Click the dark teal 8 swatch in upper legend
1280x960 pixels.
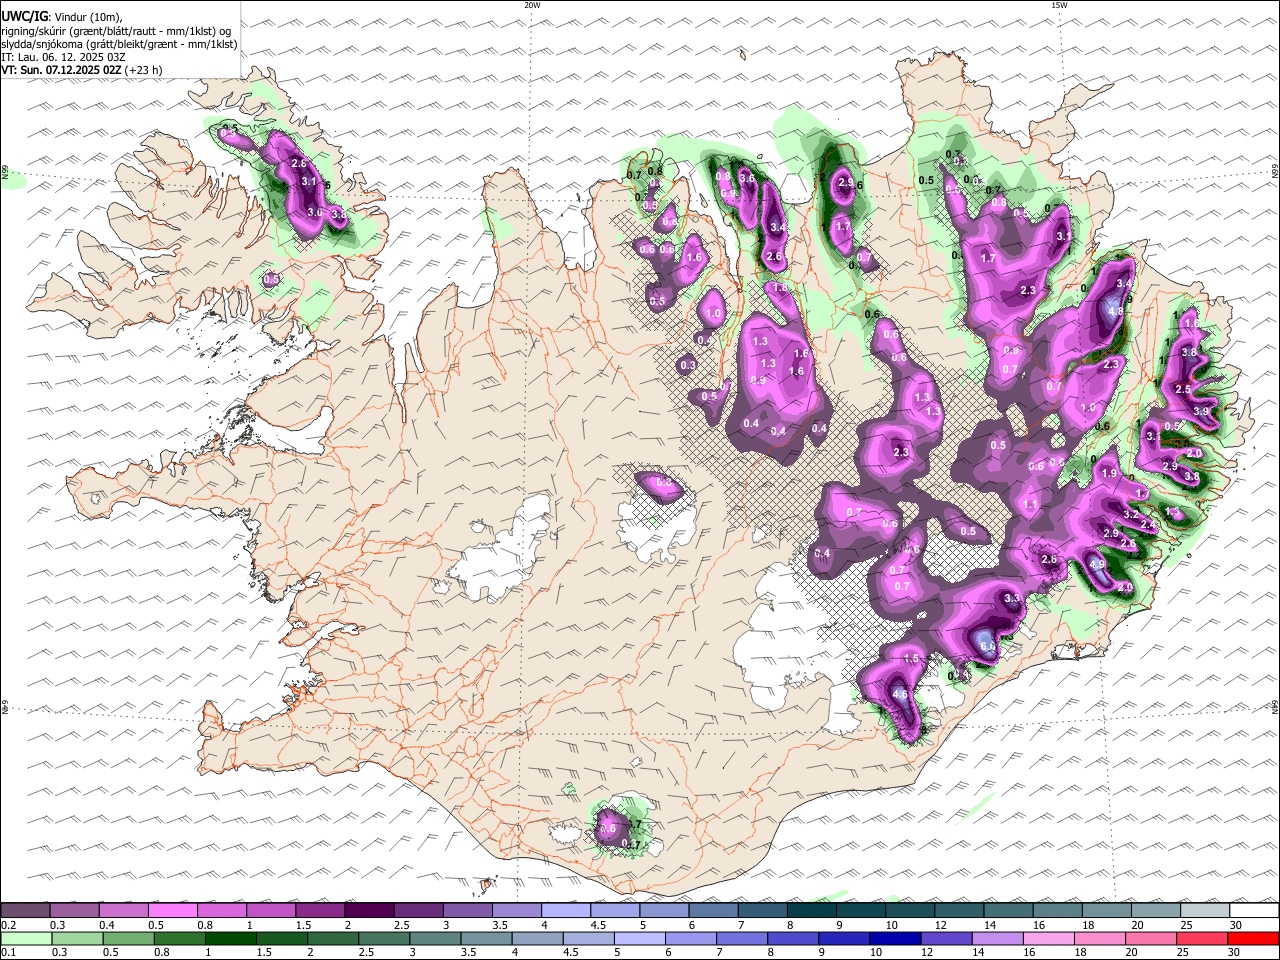(x=812, y=910)
